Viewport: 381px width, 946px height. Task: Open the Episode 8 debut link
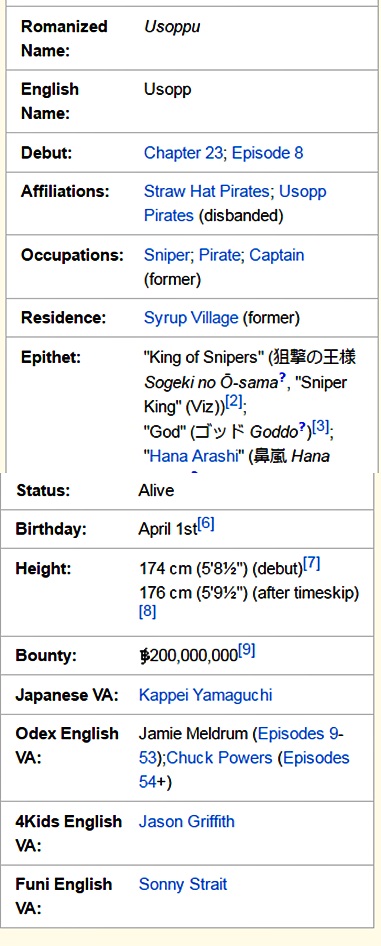[x=267, y=153]
